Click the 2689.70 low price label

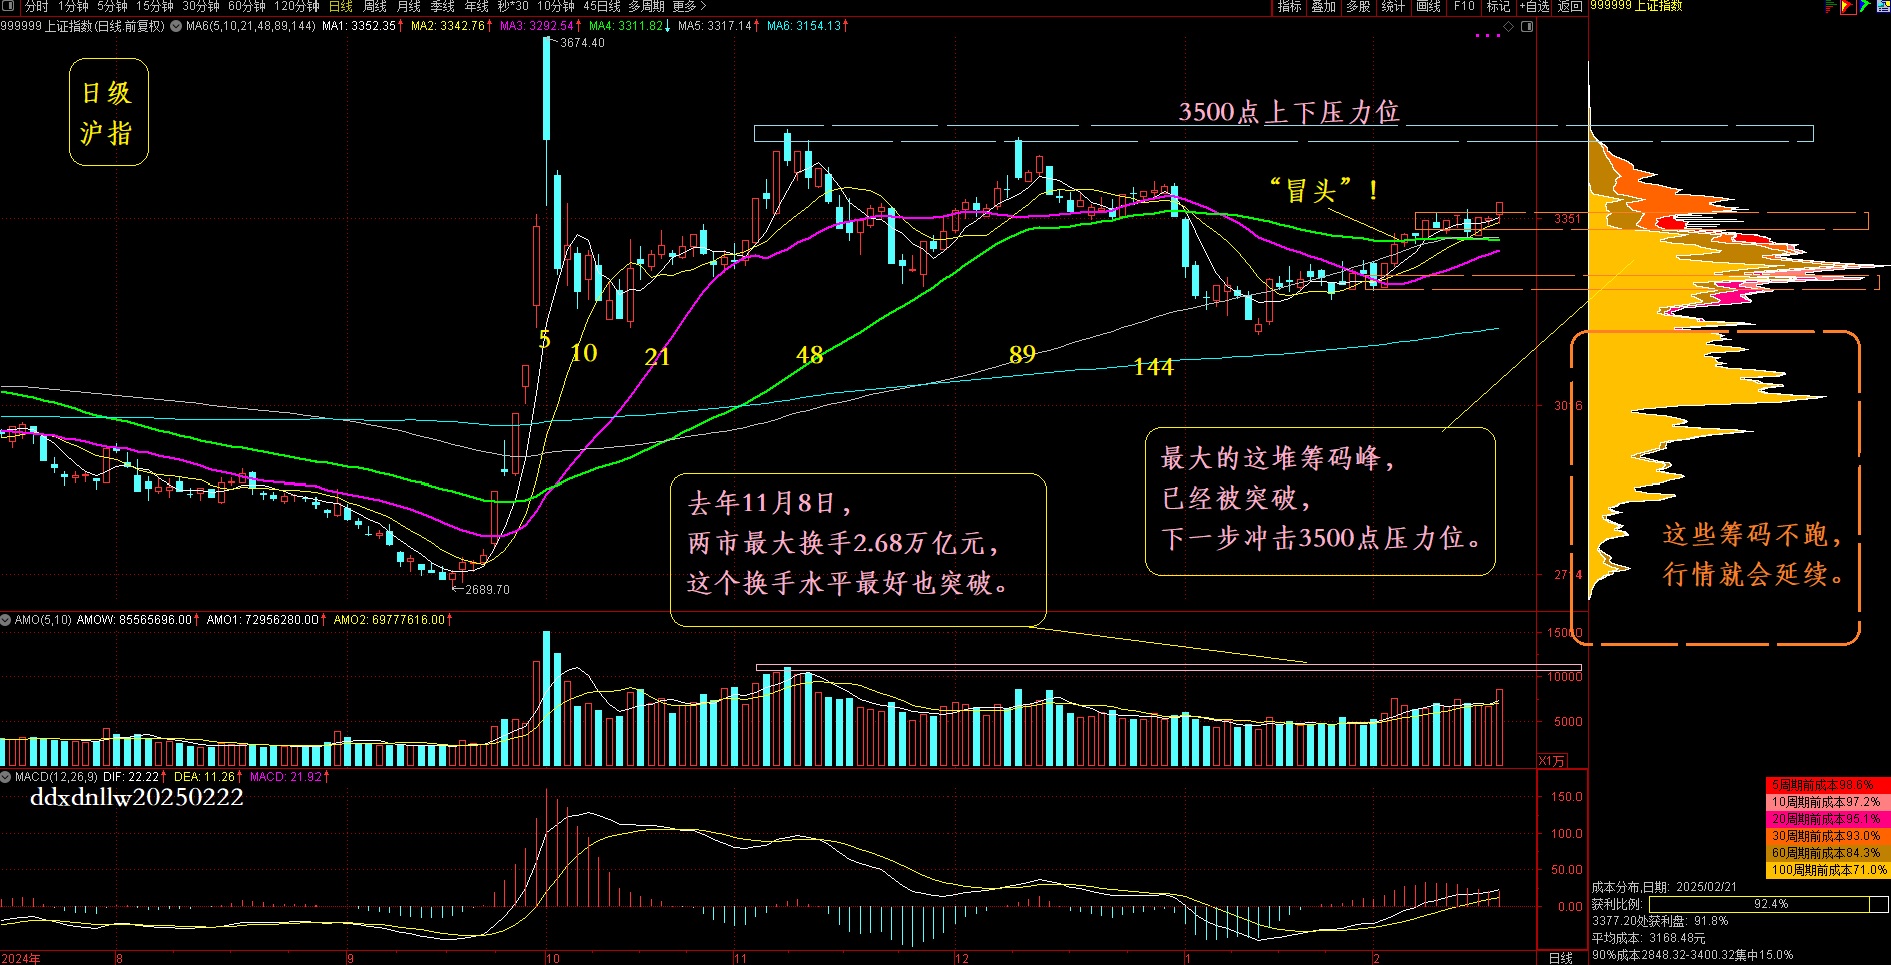487,590
